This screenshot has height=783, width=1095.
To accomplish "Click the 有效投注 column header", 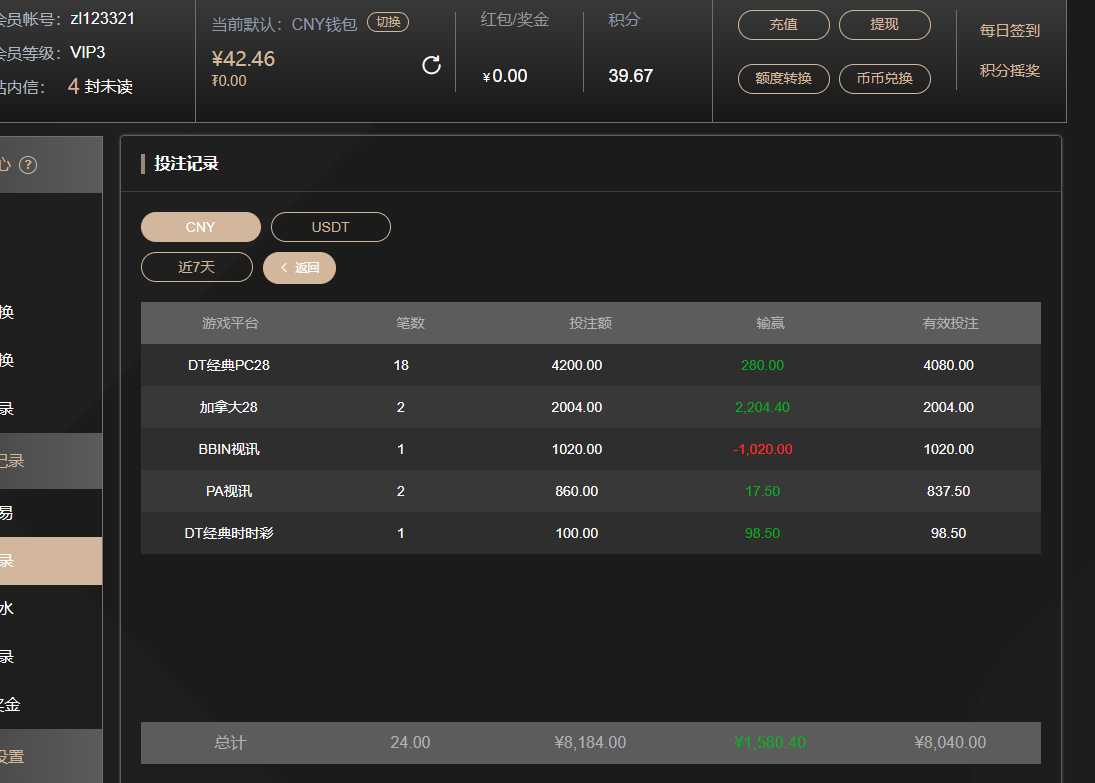I will (950, 323).
